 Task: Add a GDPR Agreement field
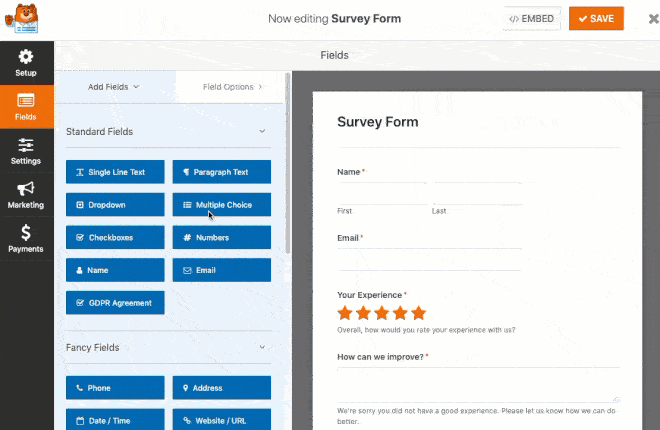pos(115,303)
